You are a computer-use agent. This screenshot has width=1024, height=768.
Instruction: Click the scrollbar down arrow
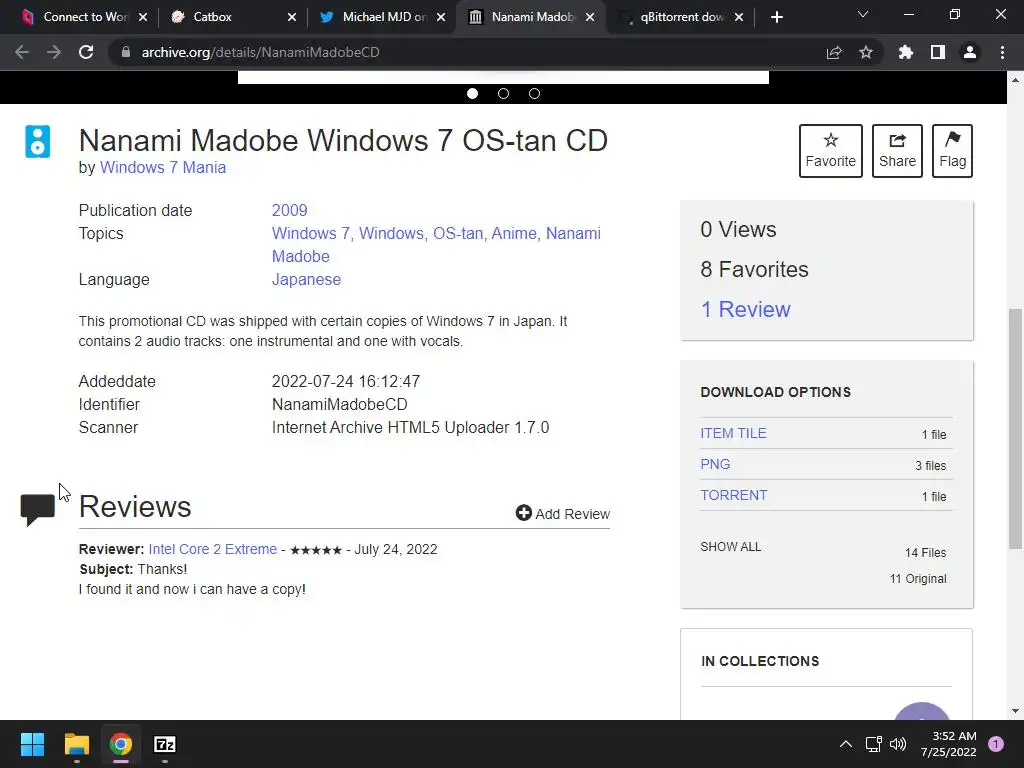1015,711
